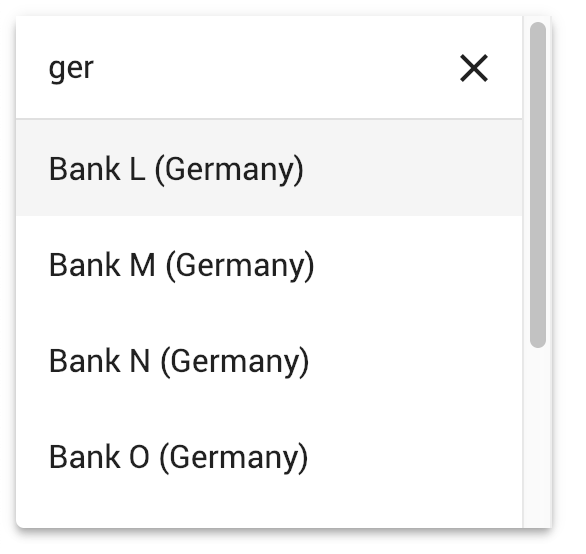Click the 'Bank O' text label
The height and width of the screenshot is (554, 586).
point(99,457)
